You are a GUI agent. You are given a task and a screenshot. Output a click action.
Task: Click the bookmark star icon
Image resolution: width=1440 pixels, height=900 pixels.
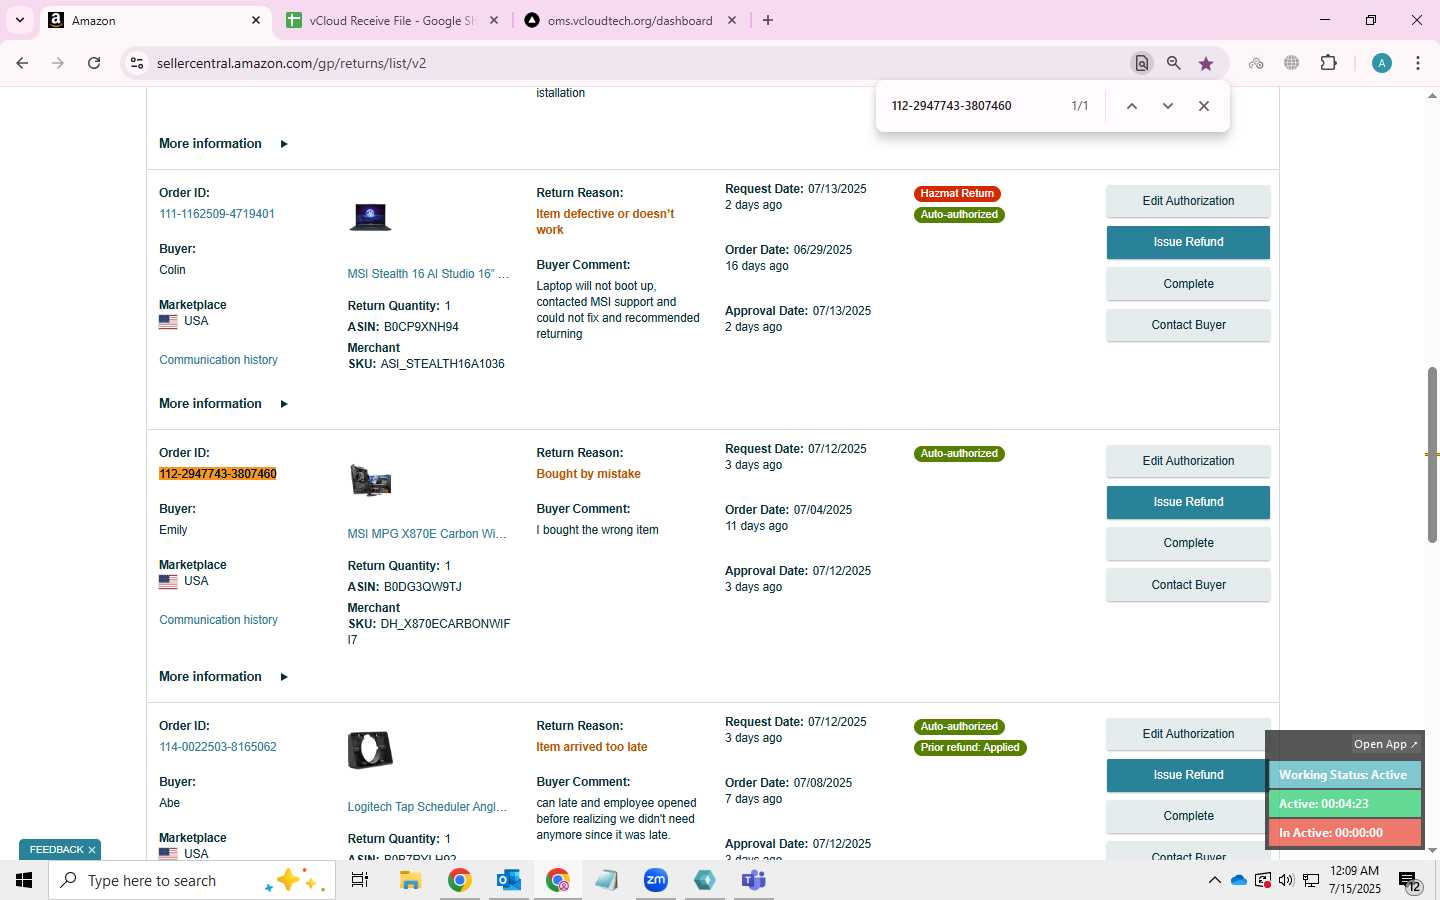click(x=1206, y=63)
